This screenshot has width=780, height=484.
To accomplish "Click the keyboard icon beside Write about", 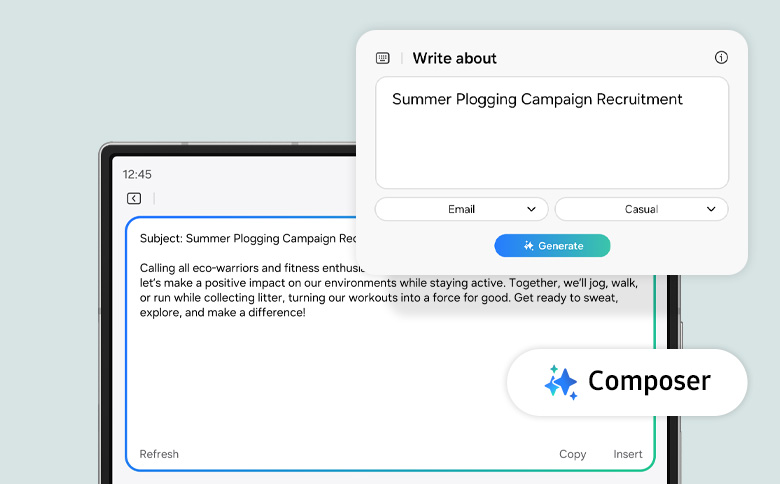I will (x=382, y=58).
